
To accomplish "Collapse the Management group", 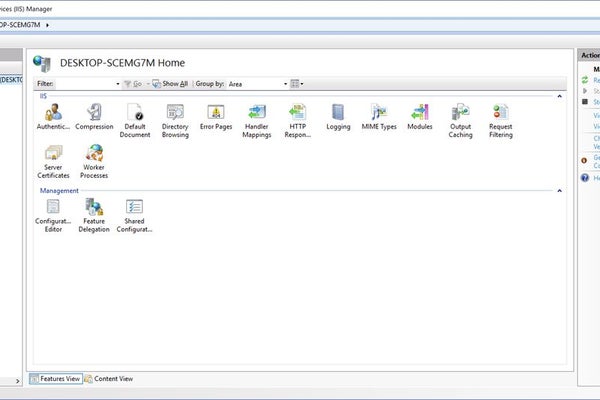I will [559, 191].
